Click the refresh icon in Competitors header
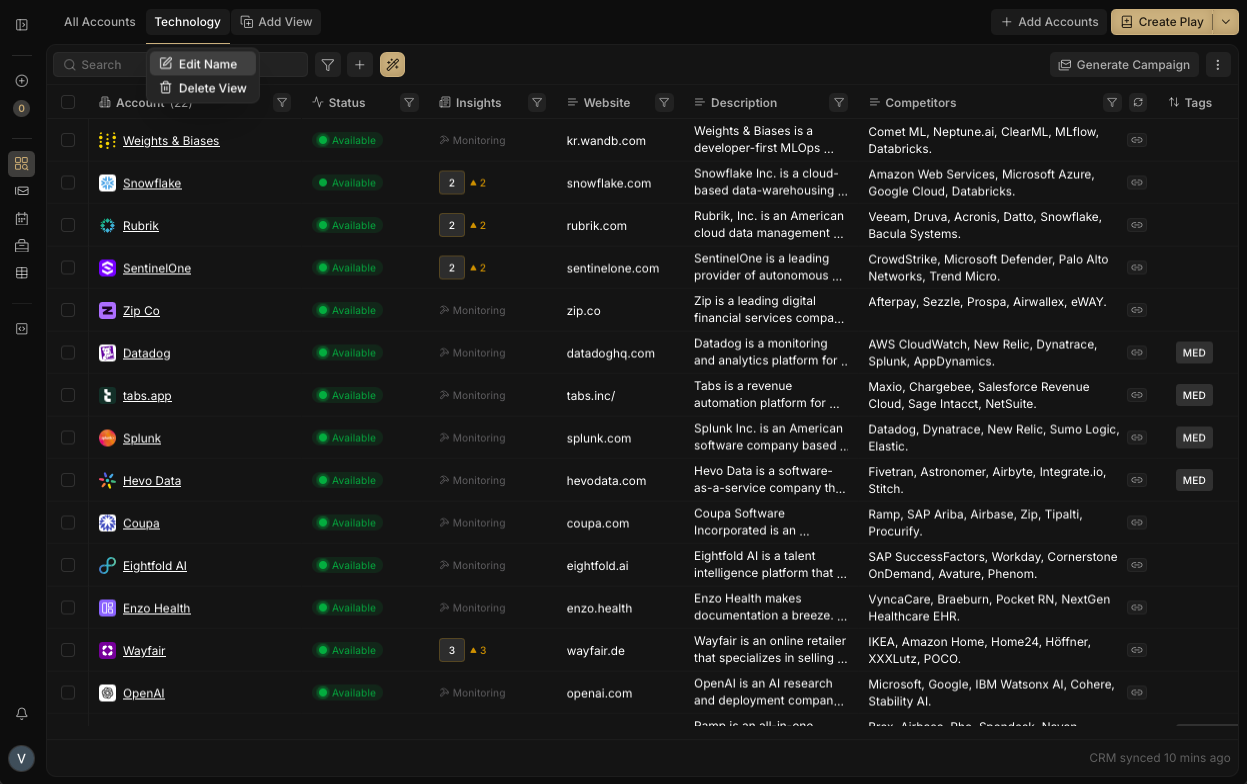1247x784 pixels. point(1137,102)
